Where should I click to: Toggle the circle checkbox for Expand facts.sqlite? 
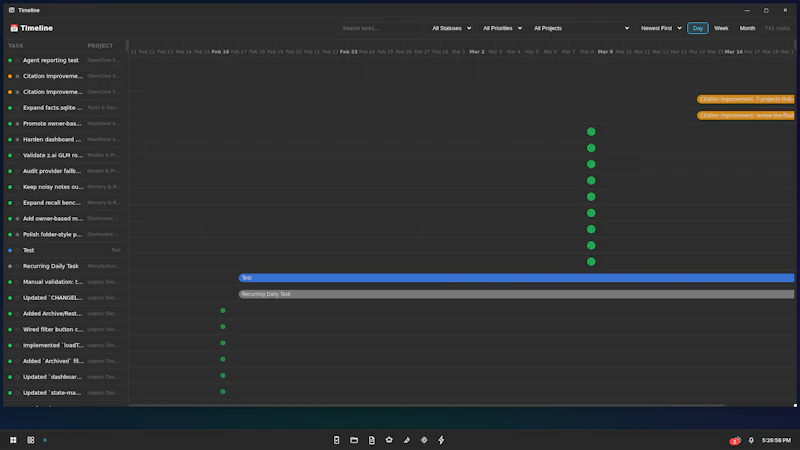point(17,108)
